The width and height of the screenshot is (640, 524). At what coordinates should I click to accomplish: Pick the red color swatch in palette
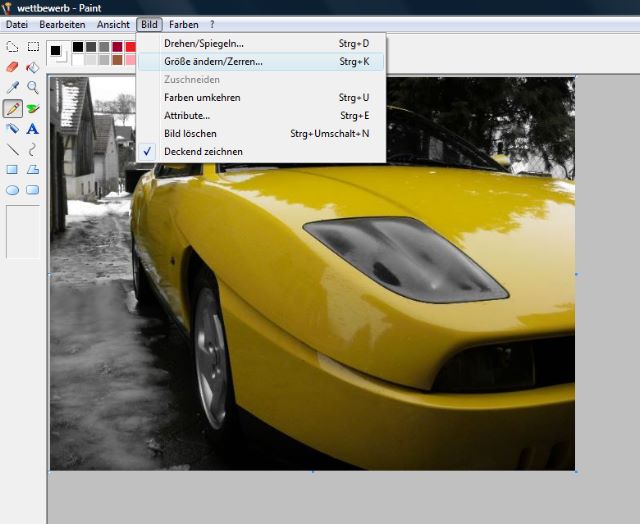[130, 47]
